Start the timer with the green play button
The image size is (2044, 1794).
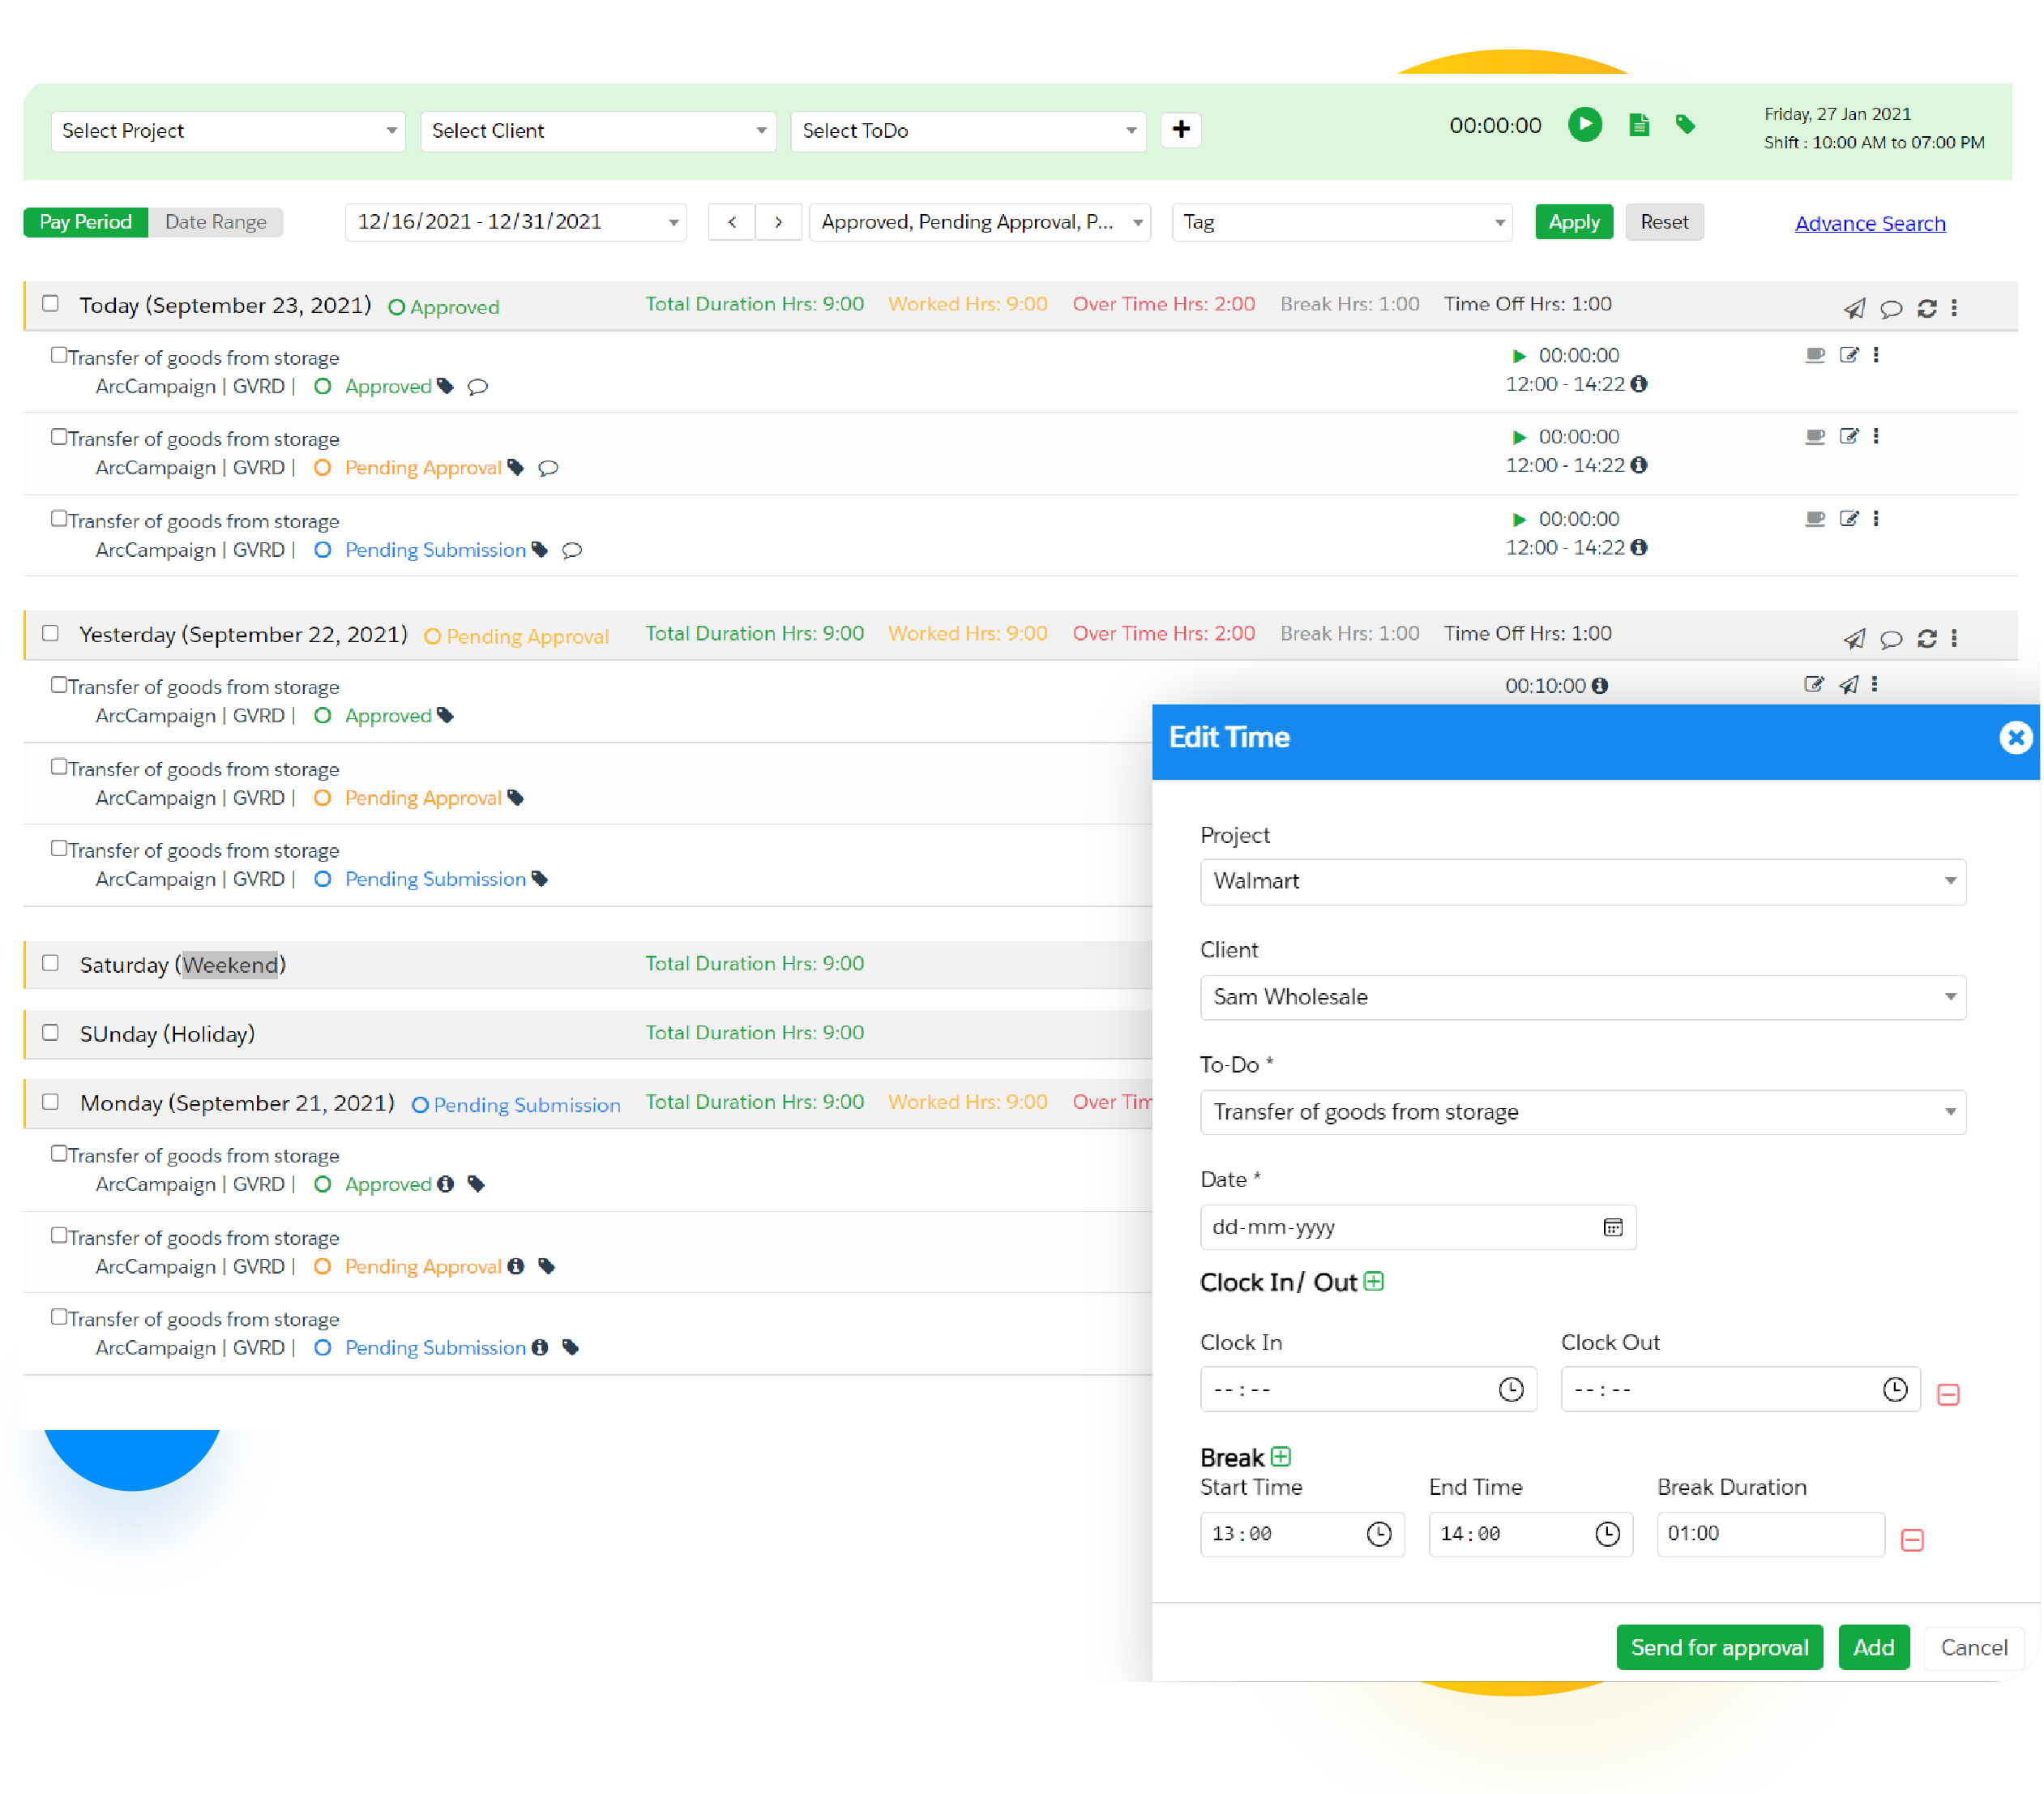click(x=1584, y=125)
